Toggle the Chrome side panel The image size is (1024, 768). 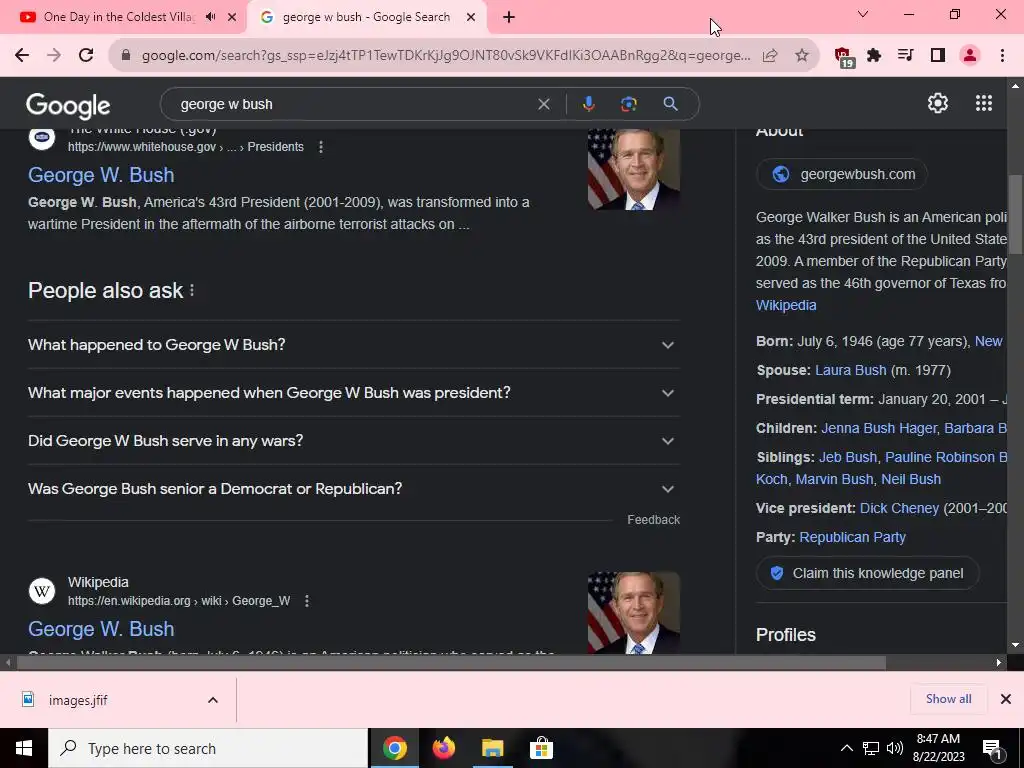pyautogui.click(x=938, y=56)
